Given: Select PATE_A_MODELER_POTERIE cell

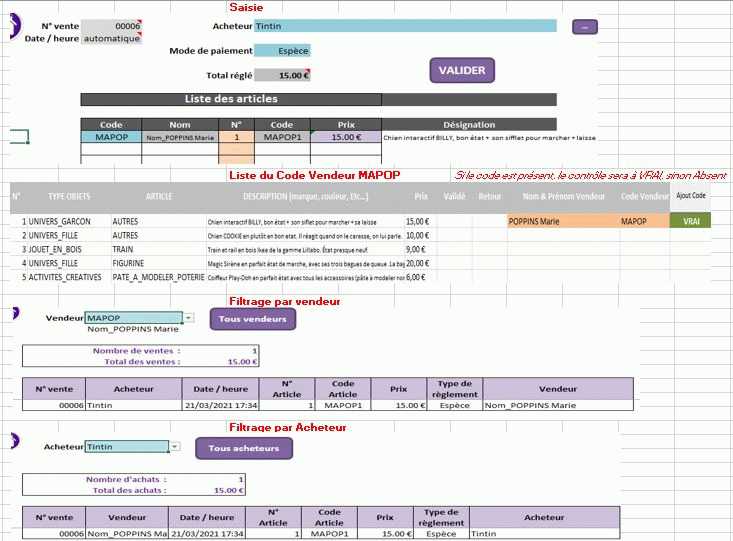Looking at the screenshot, I should click(158, 277).
